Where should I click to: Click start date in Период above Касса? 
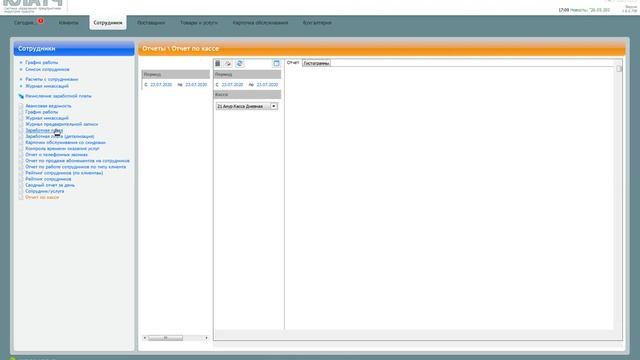pyautogui.click(x=232, y=85)
